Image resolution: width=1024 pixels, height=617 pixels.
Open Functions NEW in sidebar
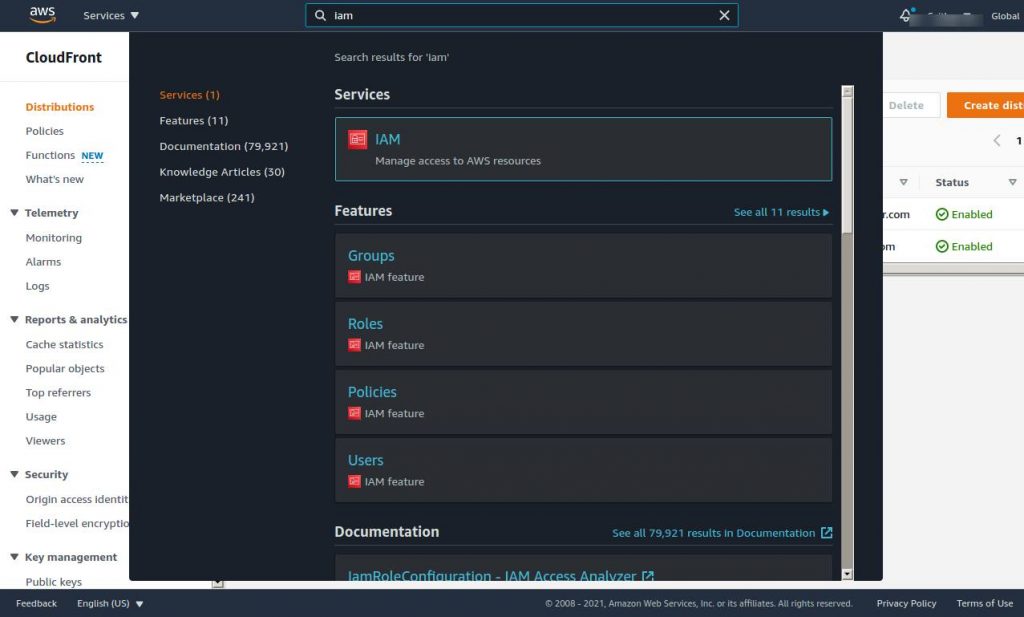[64, 155]
